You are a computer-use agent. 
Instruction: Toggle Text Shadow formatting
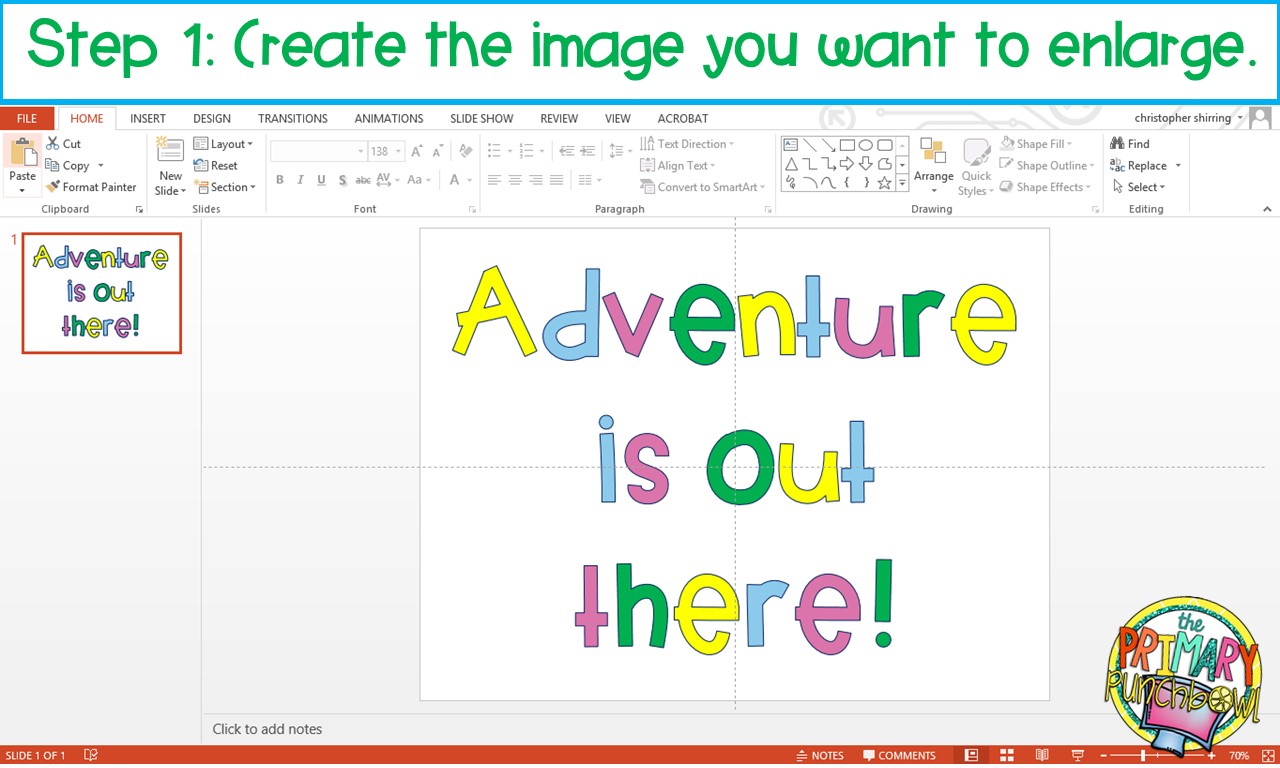343,180
